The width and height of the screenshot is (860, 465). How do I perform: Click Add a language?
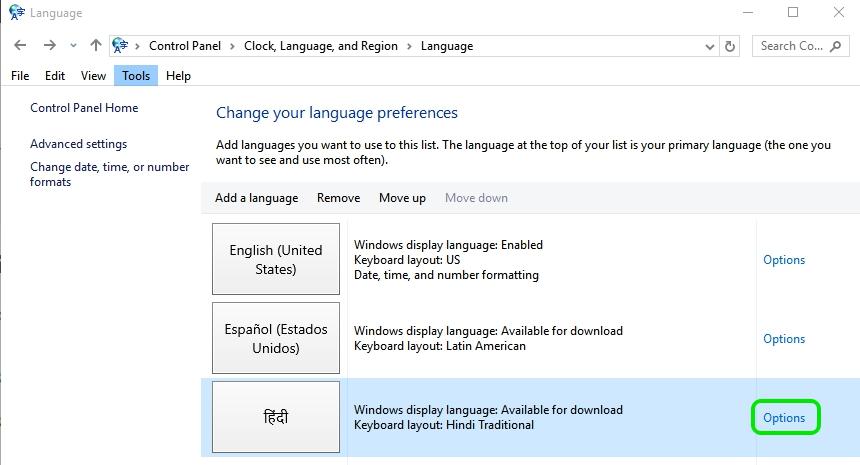point(257,198)
